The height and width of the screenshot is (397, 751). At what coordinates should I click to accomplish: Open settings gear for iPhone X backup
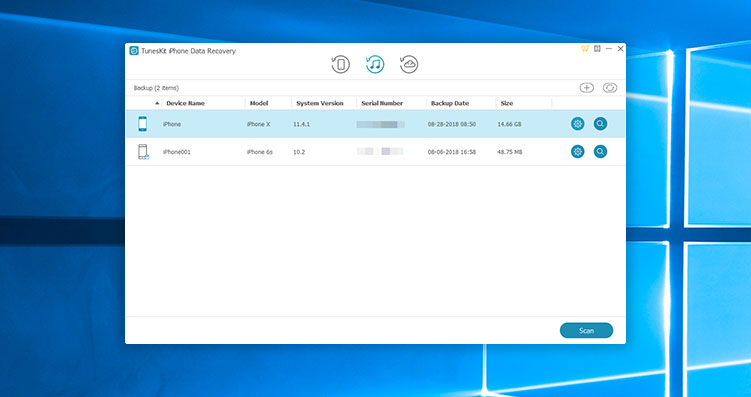coord(578,124)
